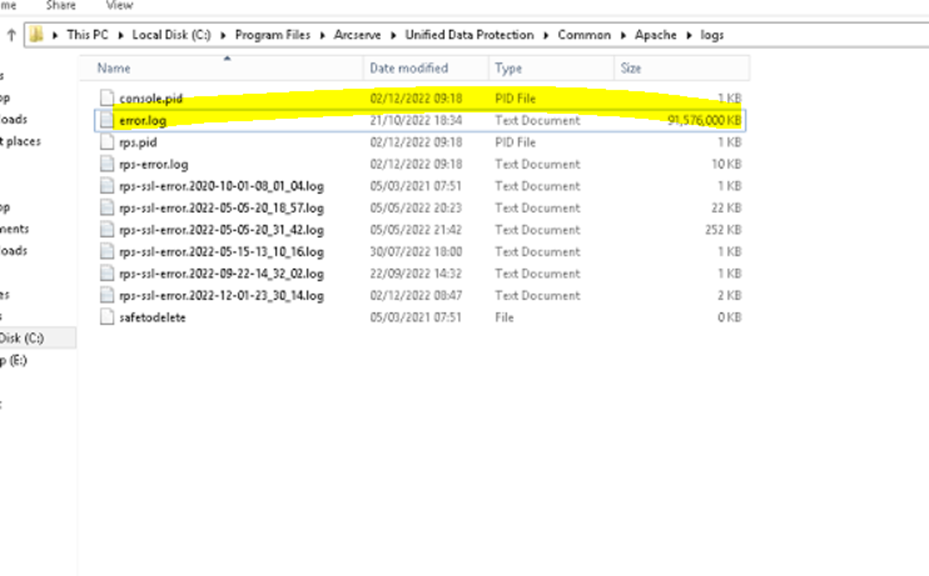The height and width of the screenshot is (576, 929).
Task: Go to Program Files in breadcrumb
Action: click(x=273, y=35)
